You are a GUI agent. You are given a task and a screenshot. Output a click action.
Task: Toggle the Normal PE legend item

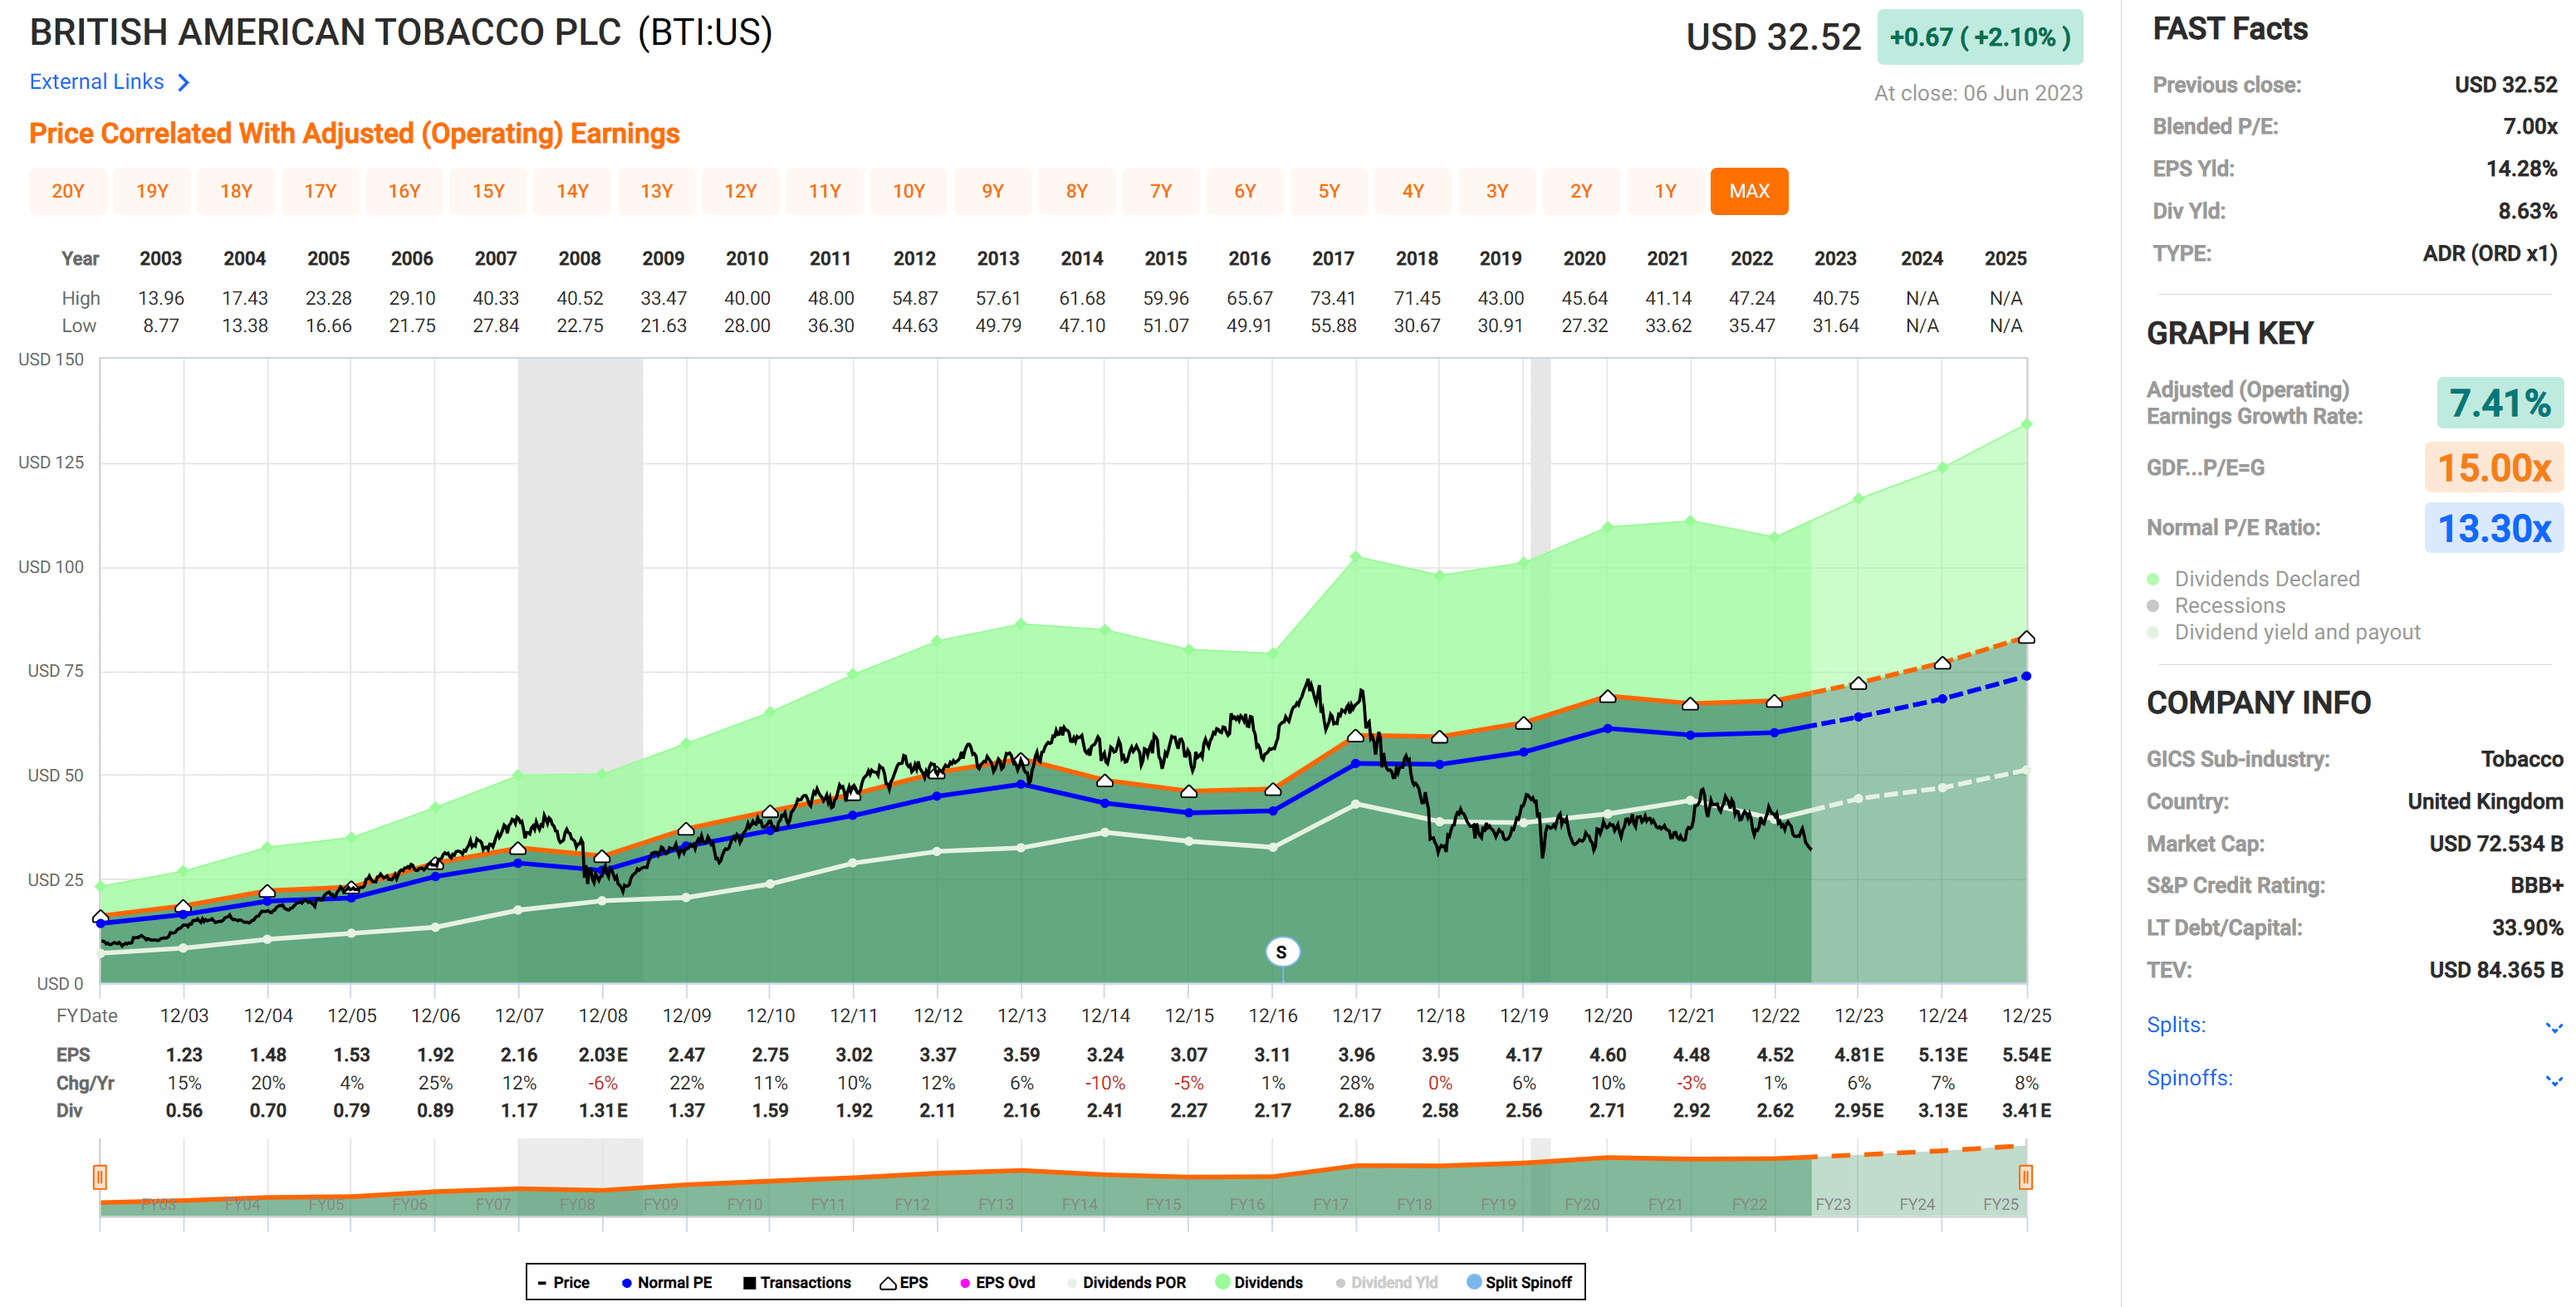pos(666,1282)
